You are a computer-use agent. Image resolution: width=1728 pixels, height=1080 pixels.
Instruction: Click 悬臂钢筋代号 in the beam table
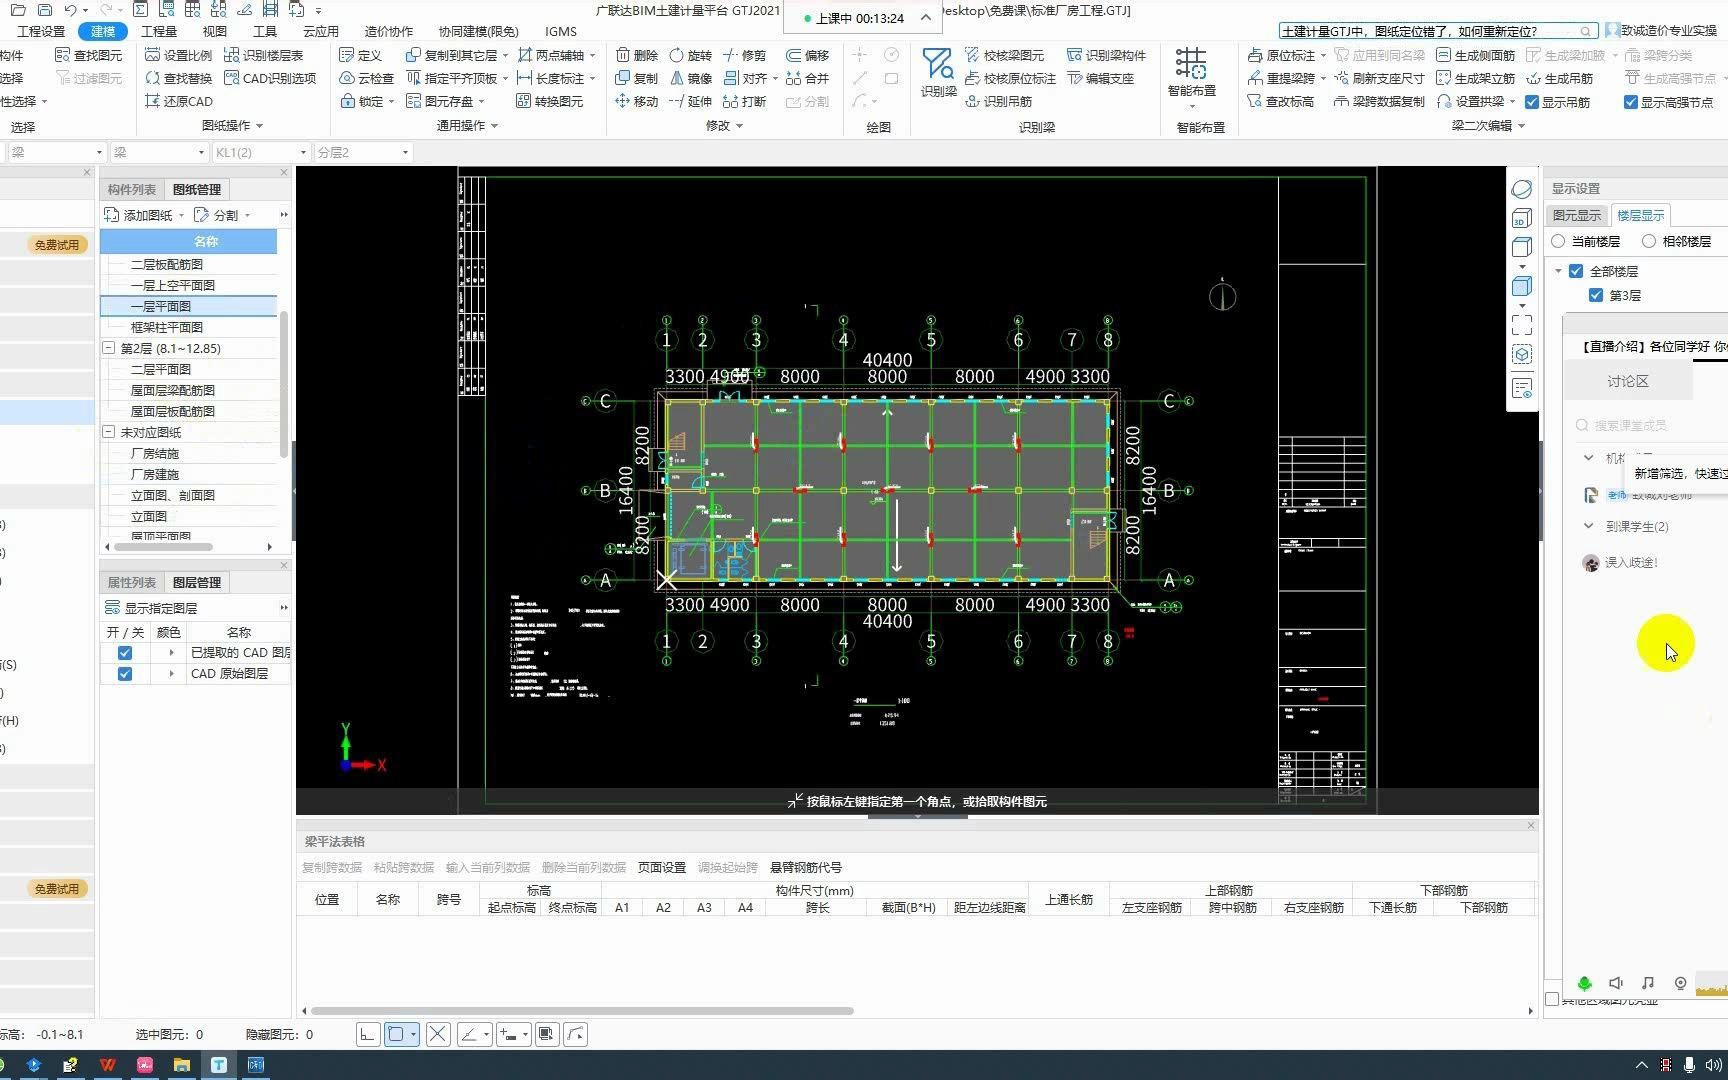(x=806, y=867)
